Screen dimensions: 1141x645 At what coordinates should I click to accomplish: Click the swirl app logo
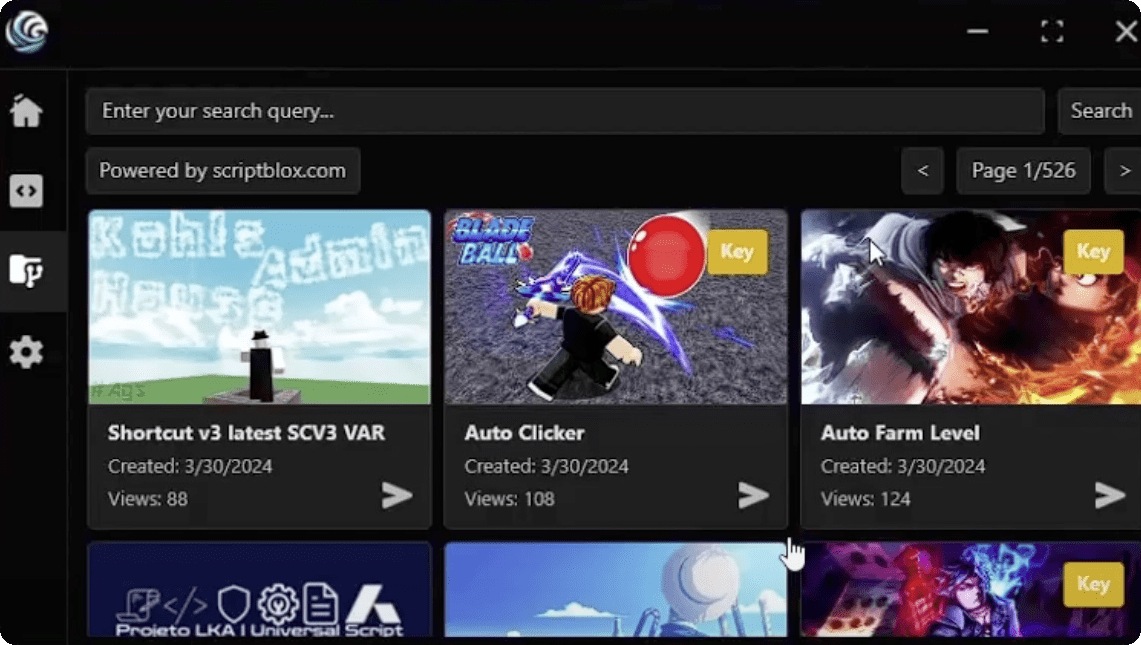(x=26, y=31)
